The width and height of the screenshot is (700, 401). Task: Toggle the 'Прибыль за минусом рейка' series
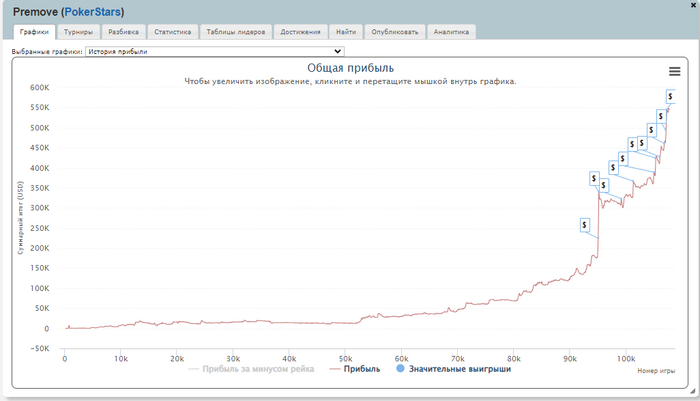point(251,369)
